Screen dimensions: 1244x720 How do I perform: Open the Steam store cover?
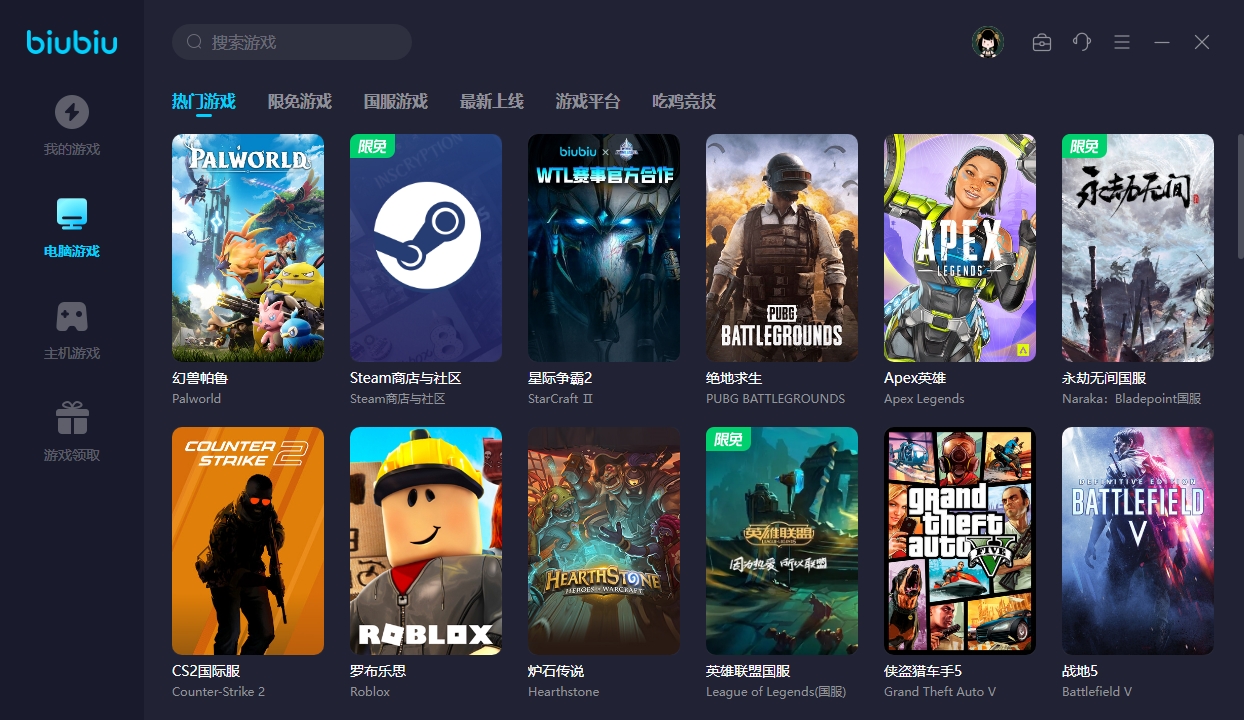(426, 248)
